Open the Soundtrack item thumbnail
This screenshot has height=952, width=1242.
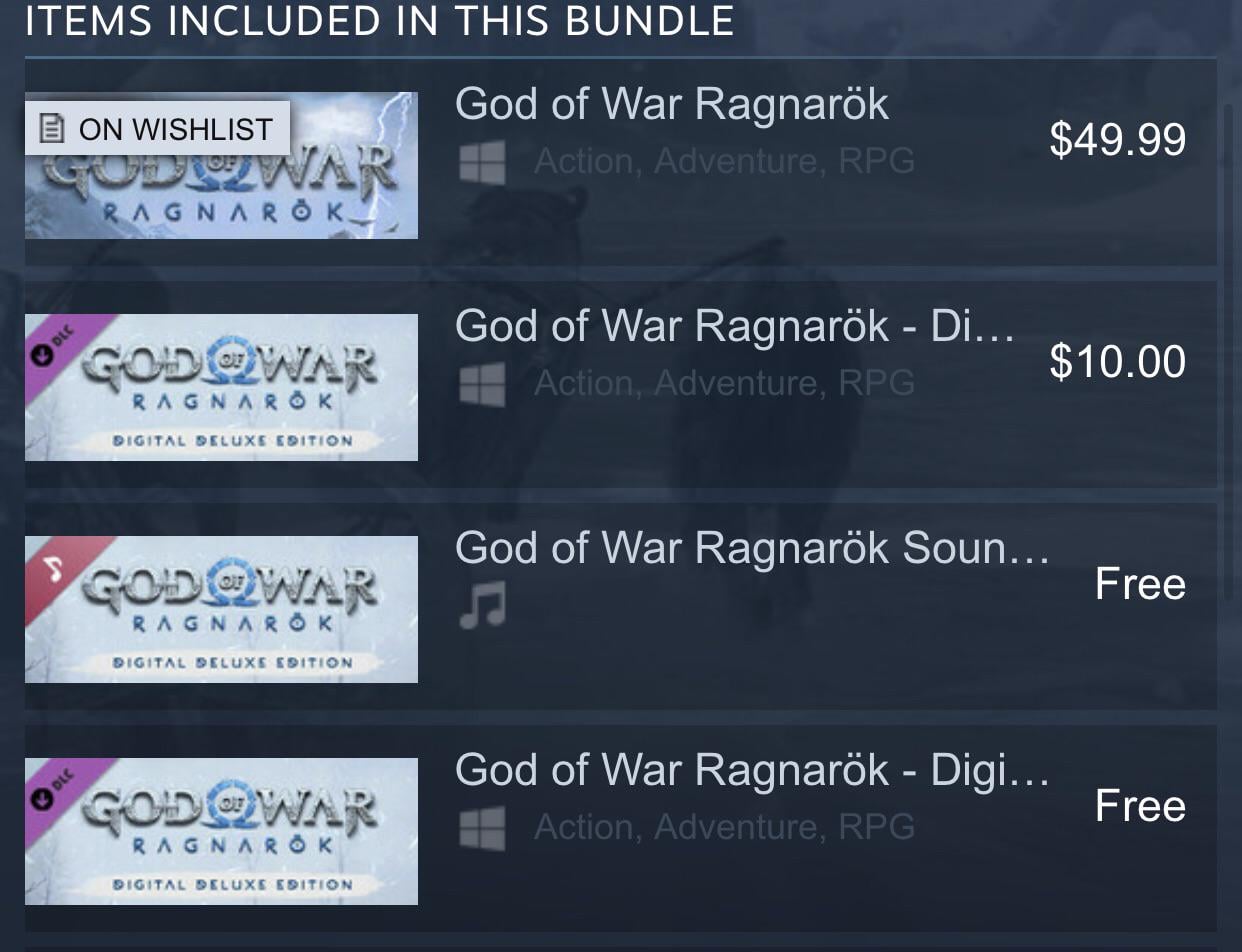(221, 609)
